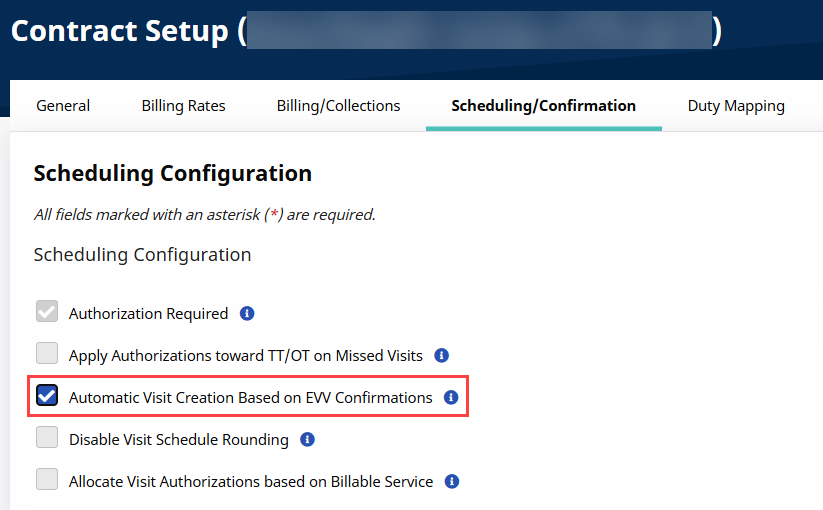Image resolution: width=823 pixels, height=510 pixels.
Task: Open info icon for Allocate Visit Authorizations
Action: [x=452, y=481]
